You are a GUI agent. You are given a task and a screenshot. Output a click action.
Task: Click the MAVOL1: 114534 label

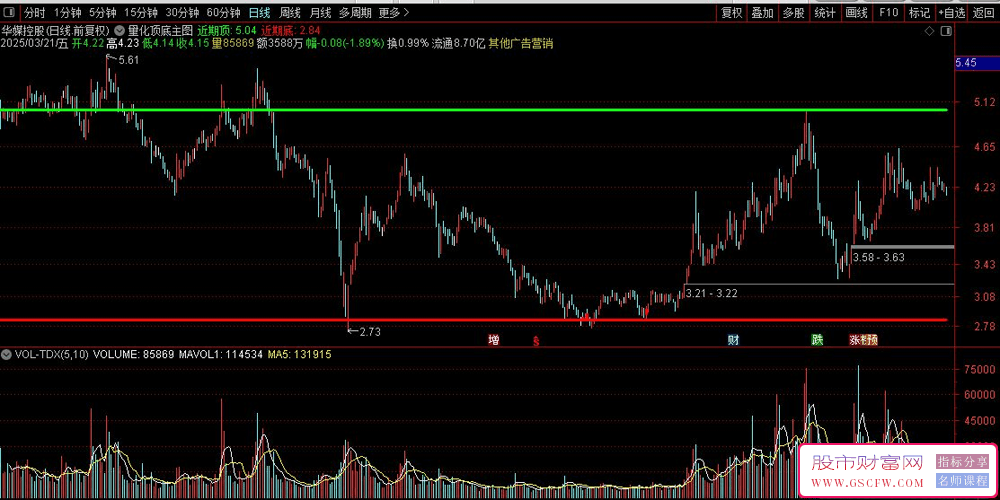pos(221,354)
